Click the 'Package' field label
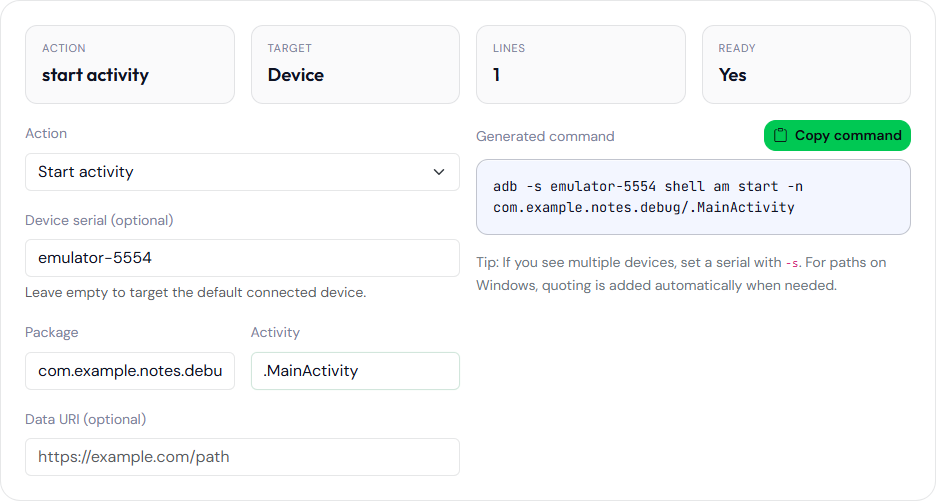Screen dimensions: 936x502 coord(51,332)
